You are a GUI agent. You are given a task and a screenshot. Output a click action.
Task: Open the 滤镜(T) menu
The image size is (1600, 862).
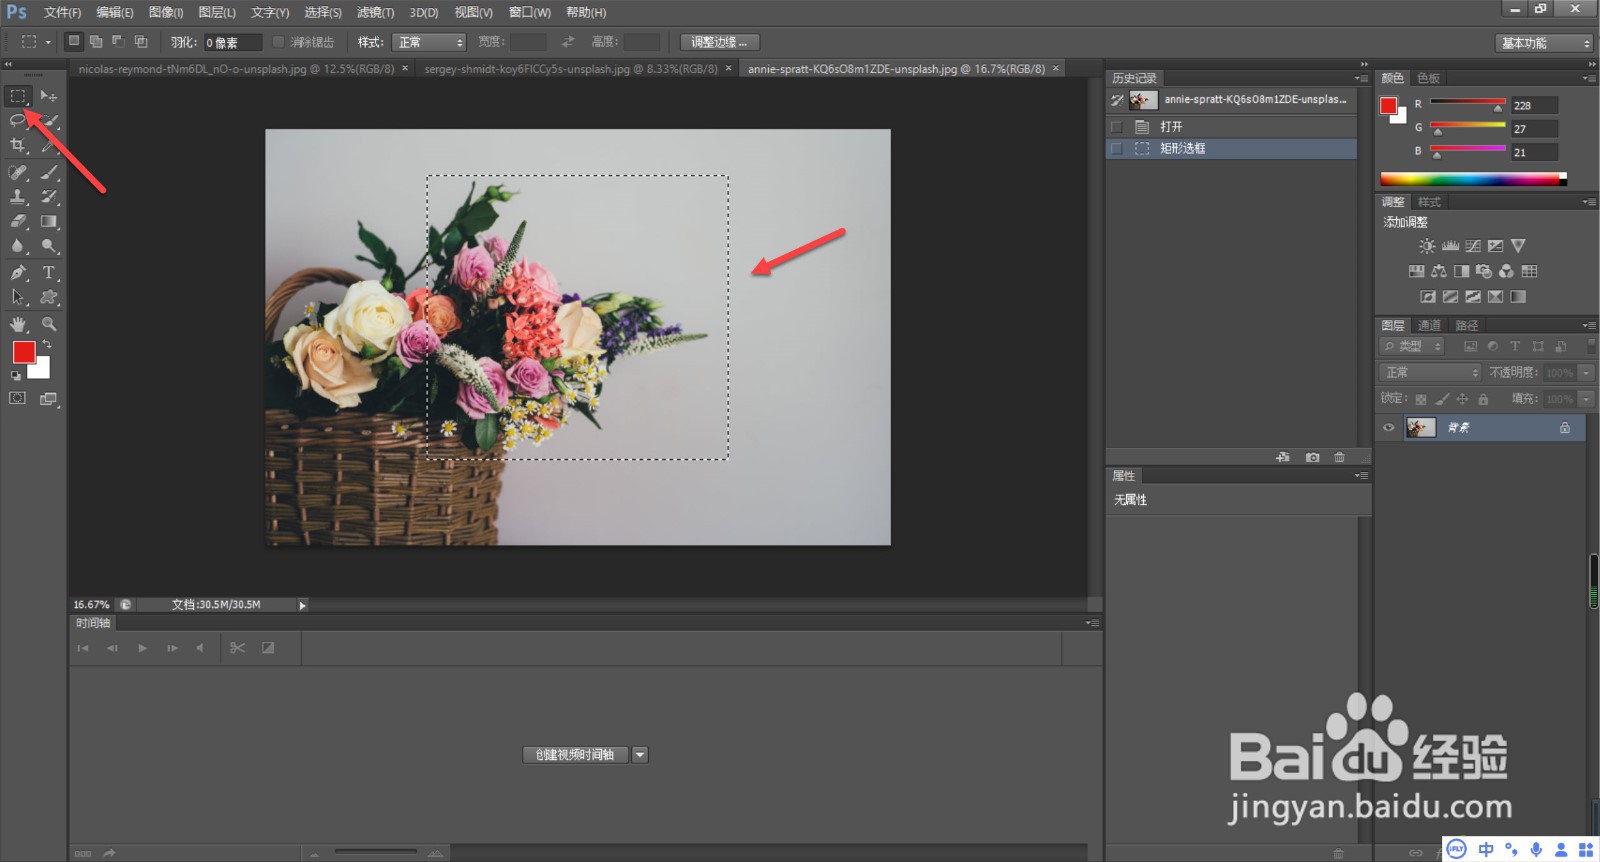[x=375, y=12]
